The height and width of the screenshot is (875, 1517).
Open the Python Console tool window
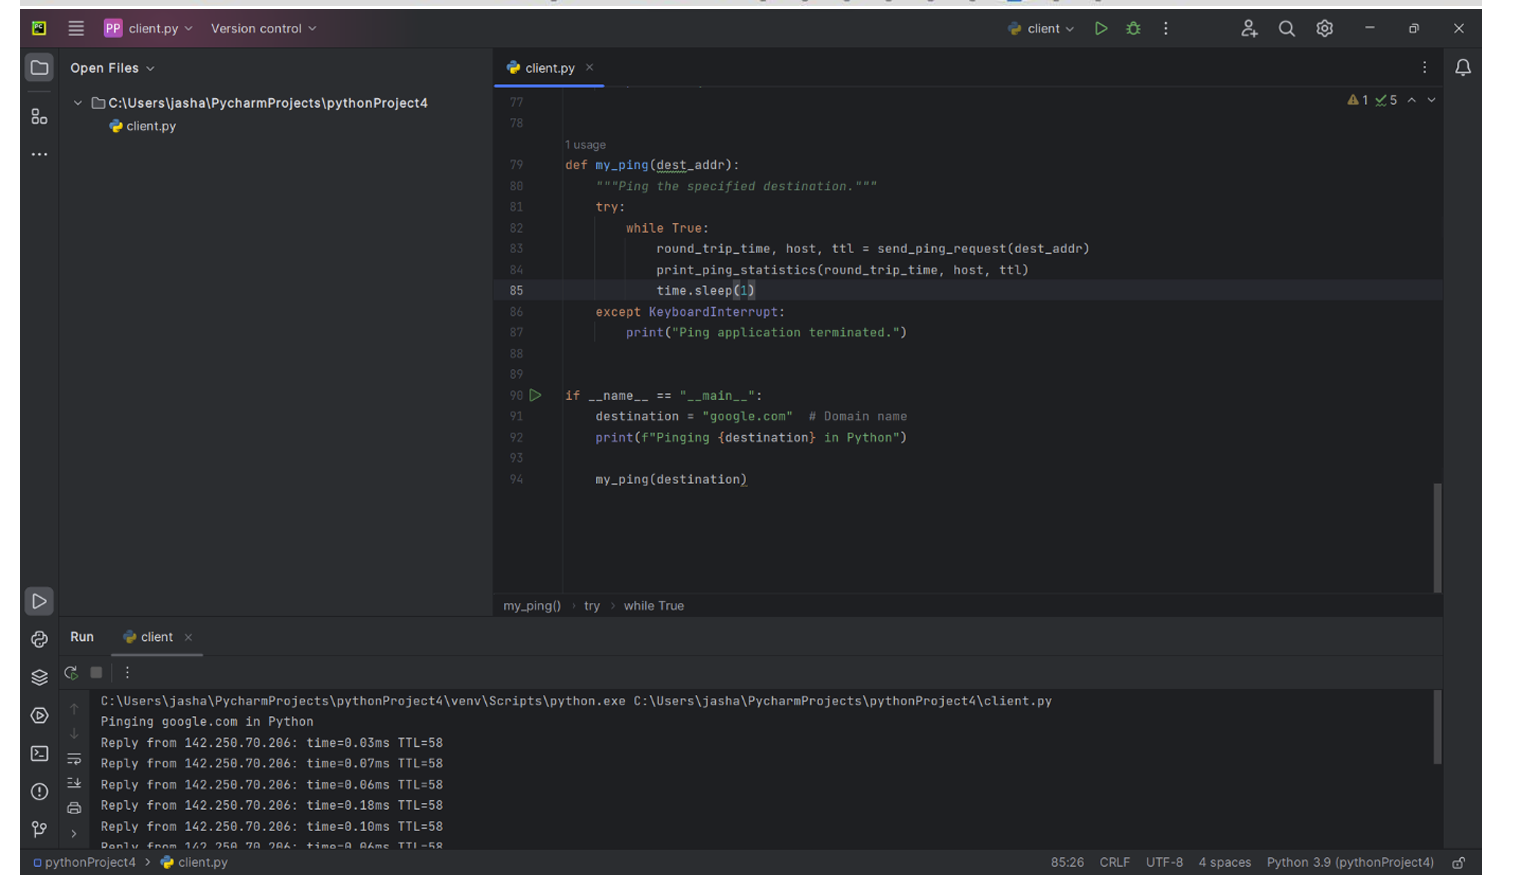coord(39,639)
